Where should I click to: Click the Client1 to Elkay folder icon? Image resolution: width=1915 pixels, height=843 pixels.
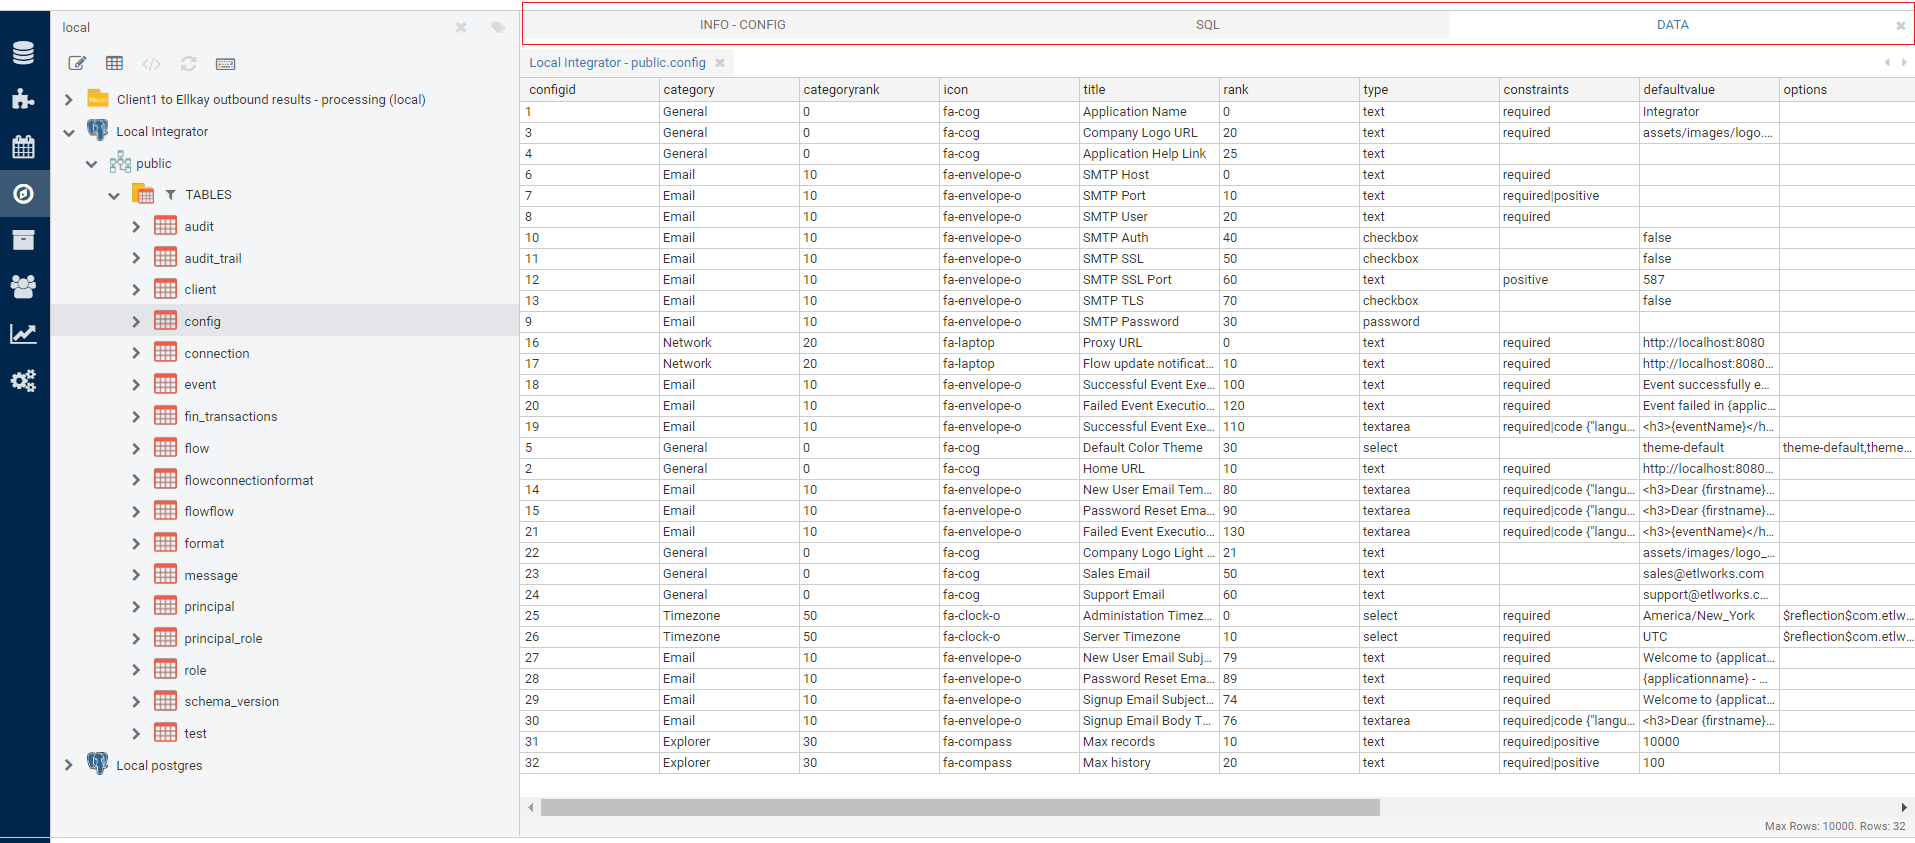[x=98, y=98]
